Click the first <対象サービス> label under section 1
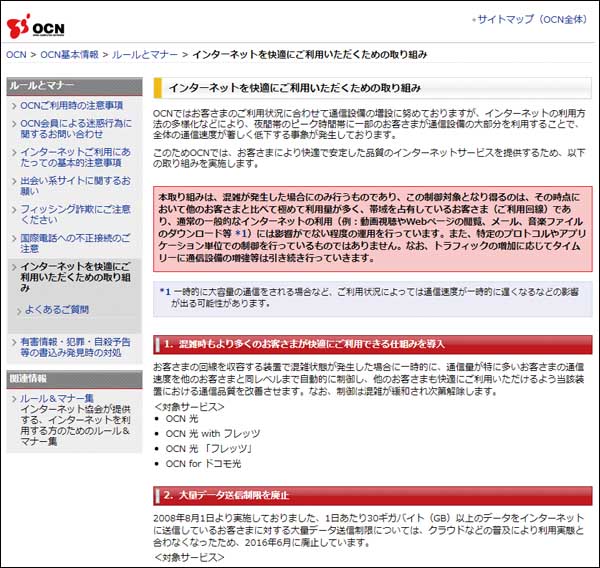The image size is (600, 568). pos(189,407)
